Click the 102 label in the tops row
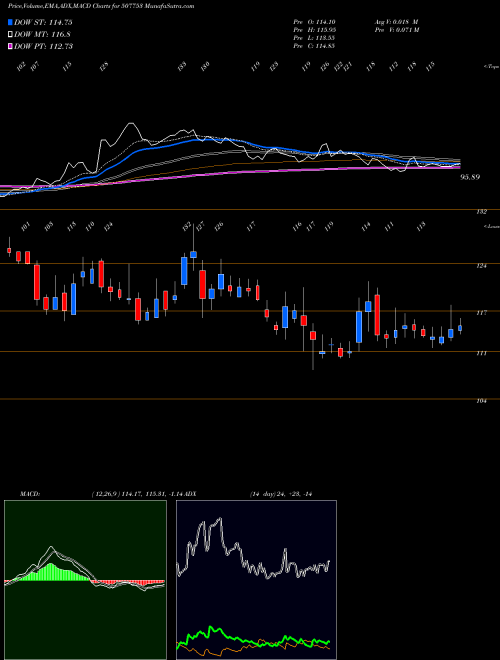 pyautogui.click(x=21, y=66)
